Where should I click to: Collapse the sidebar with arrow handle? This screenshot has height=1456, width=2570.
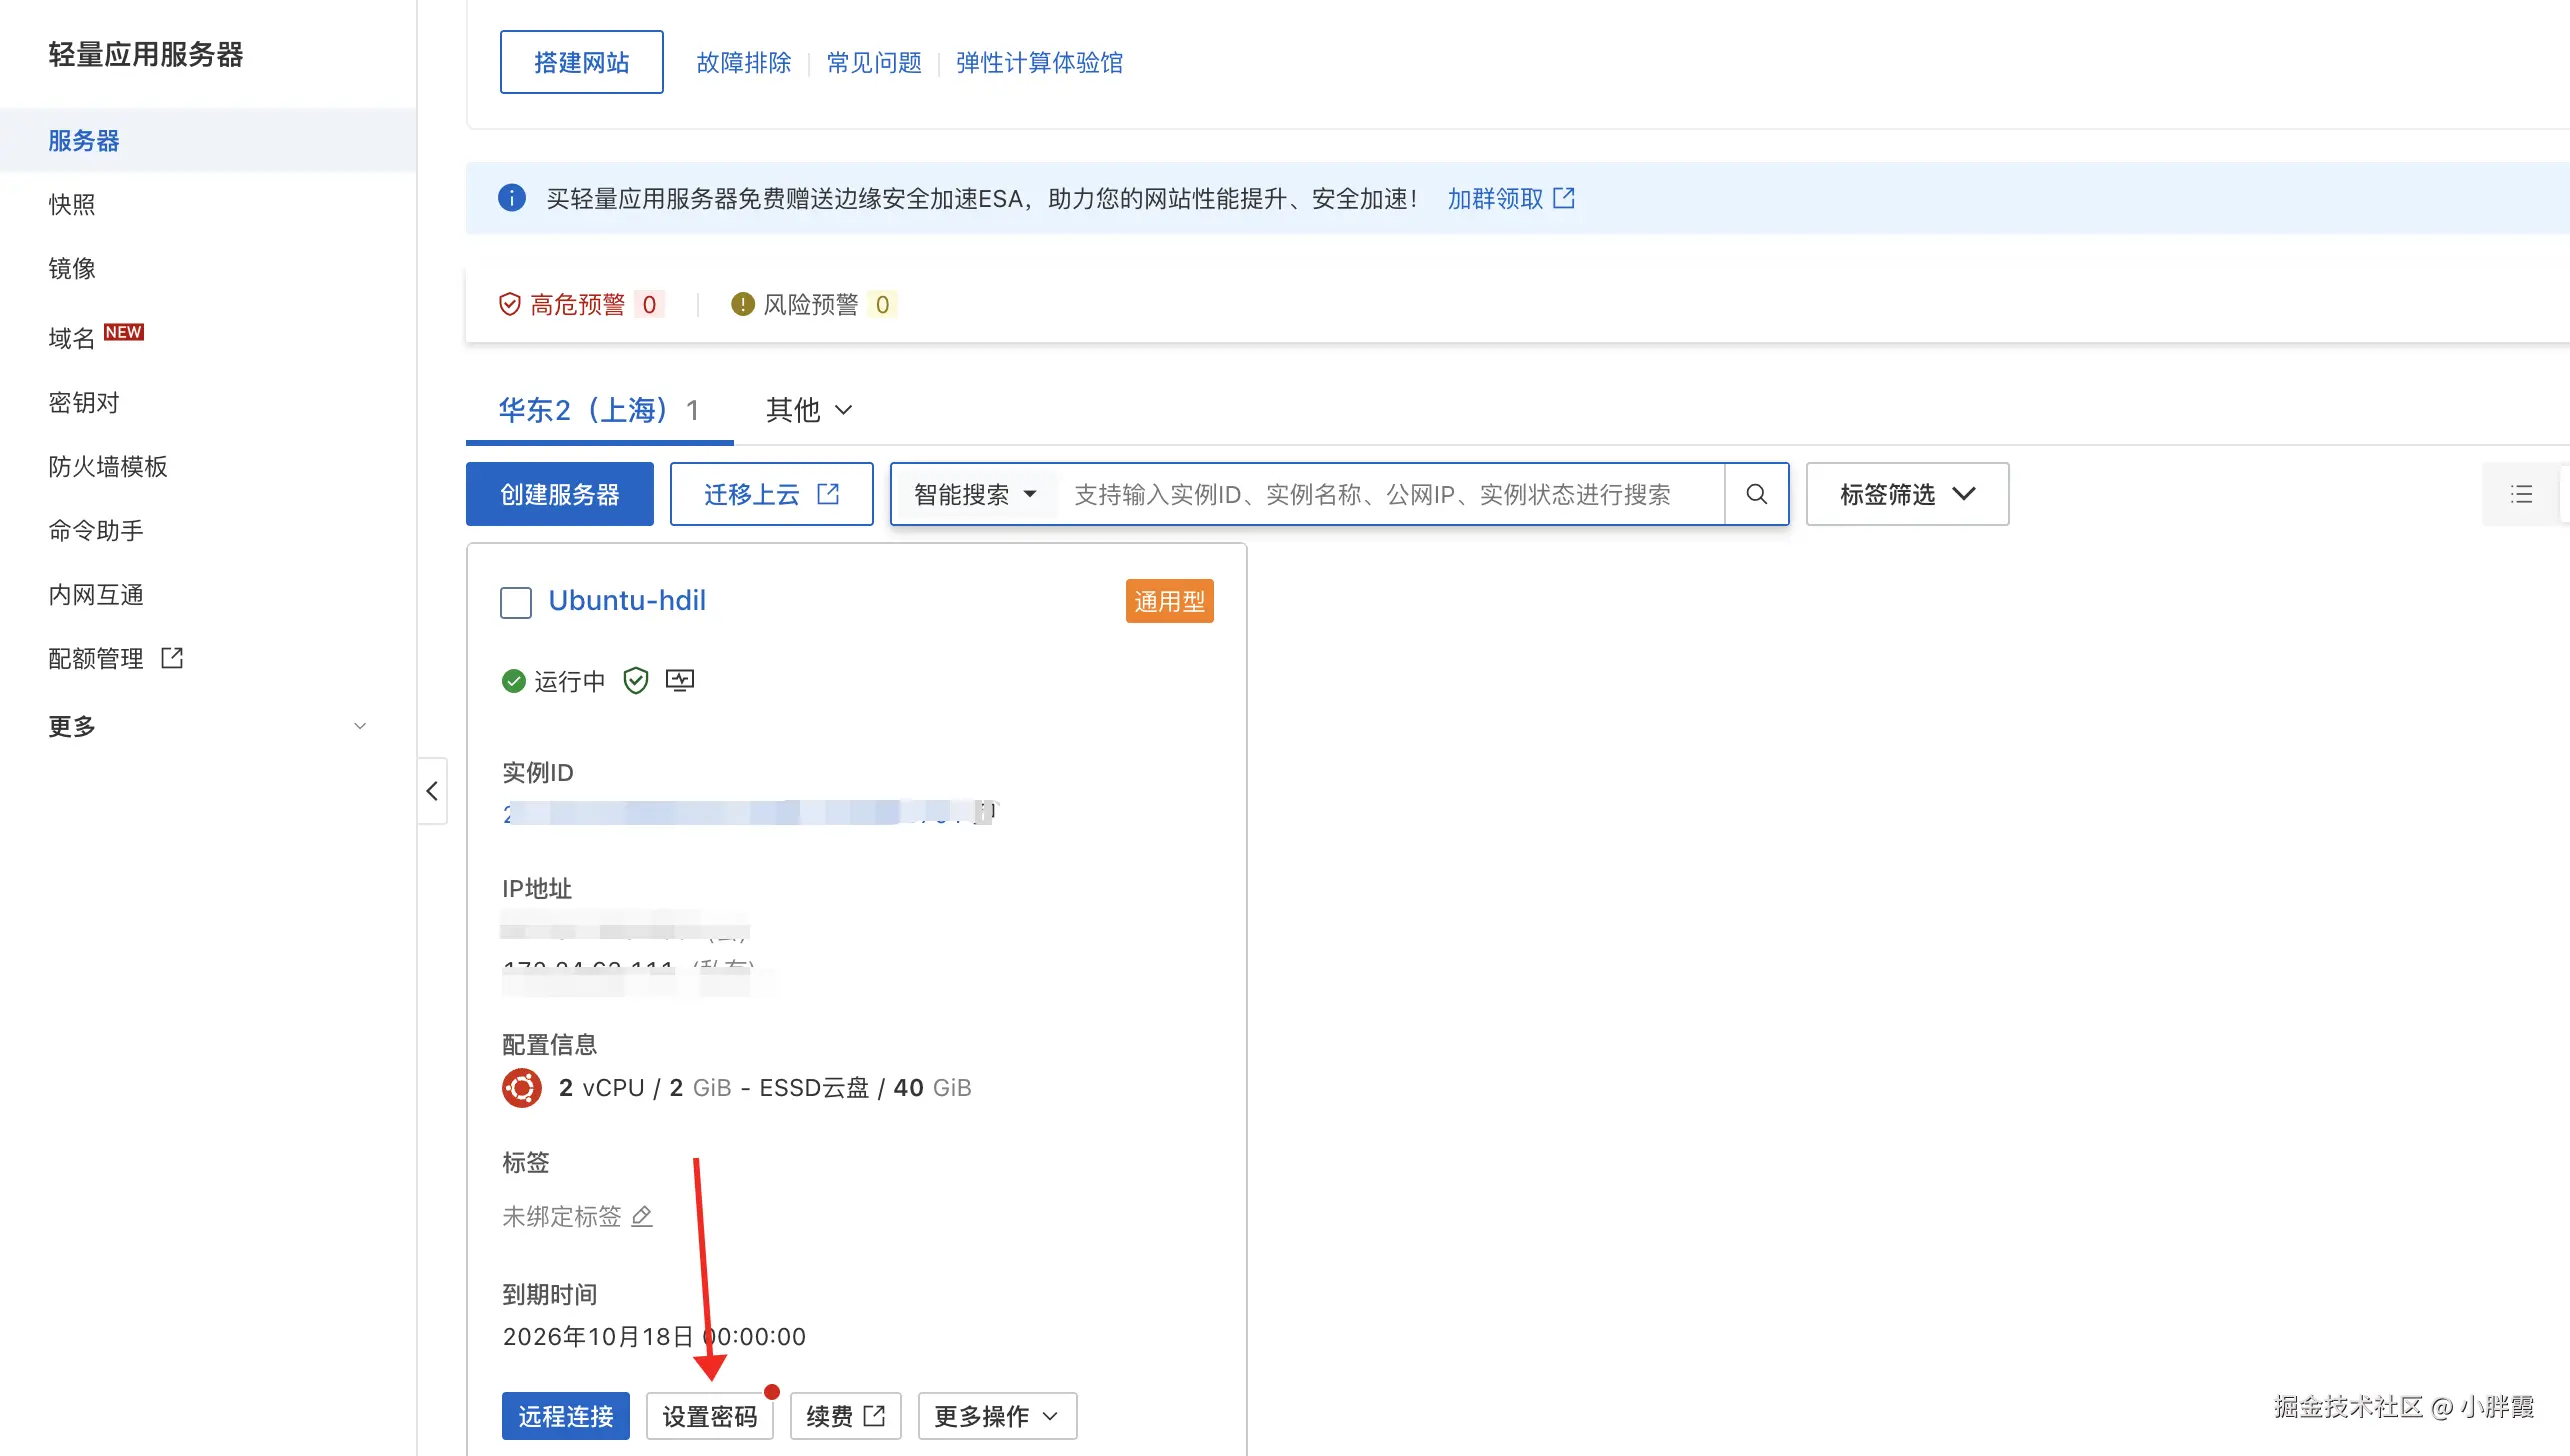click(432, 791)
